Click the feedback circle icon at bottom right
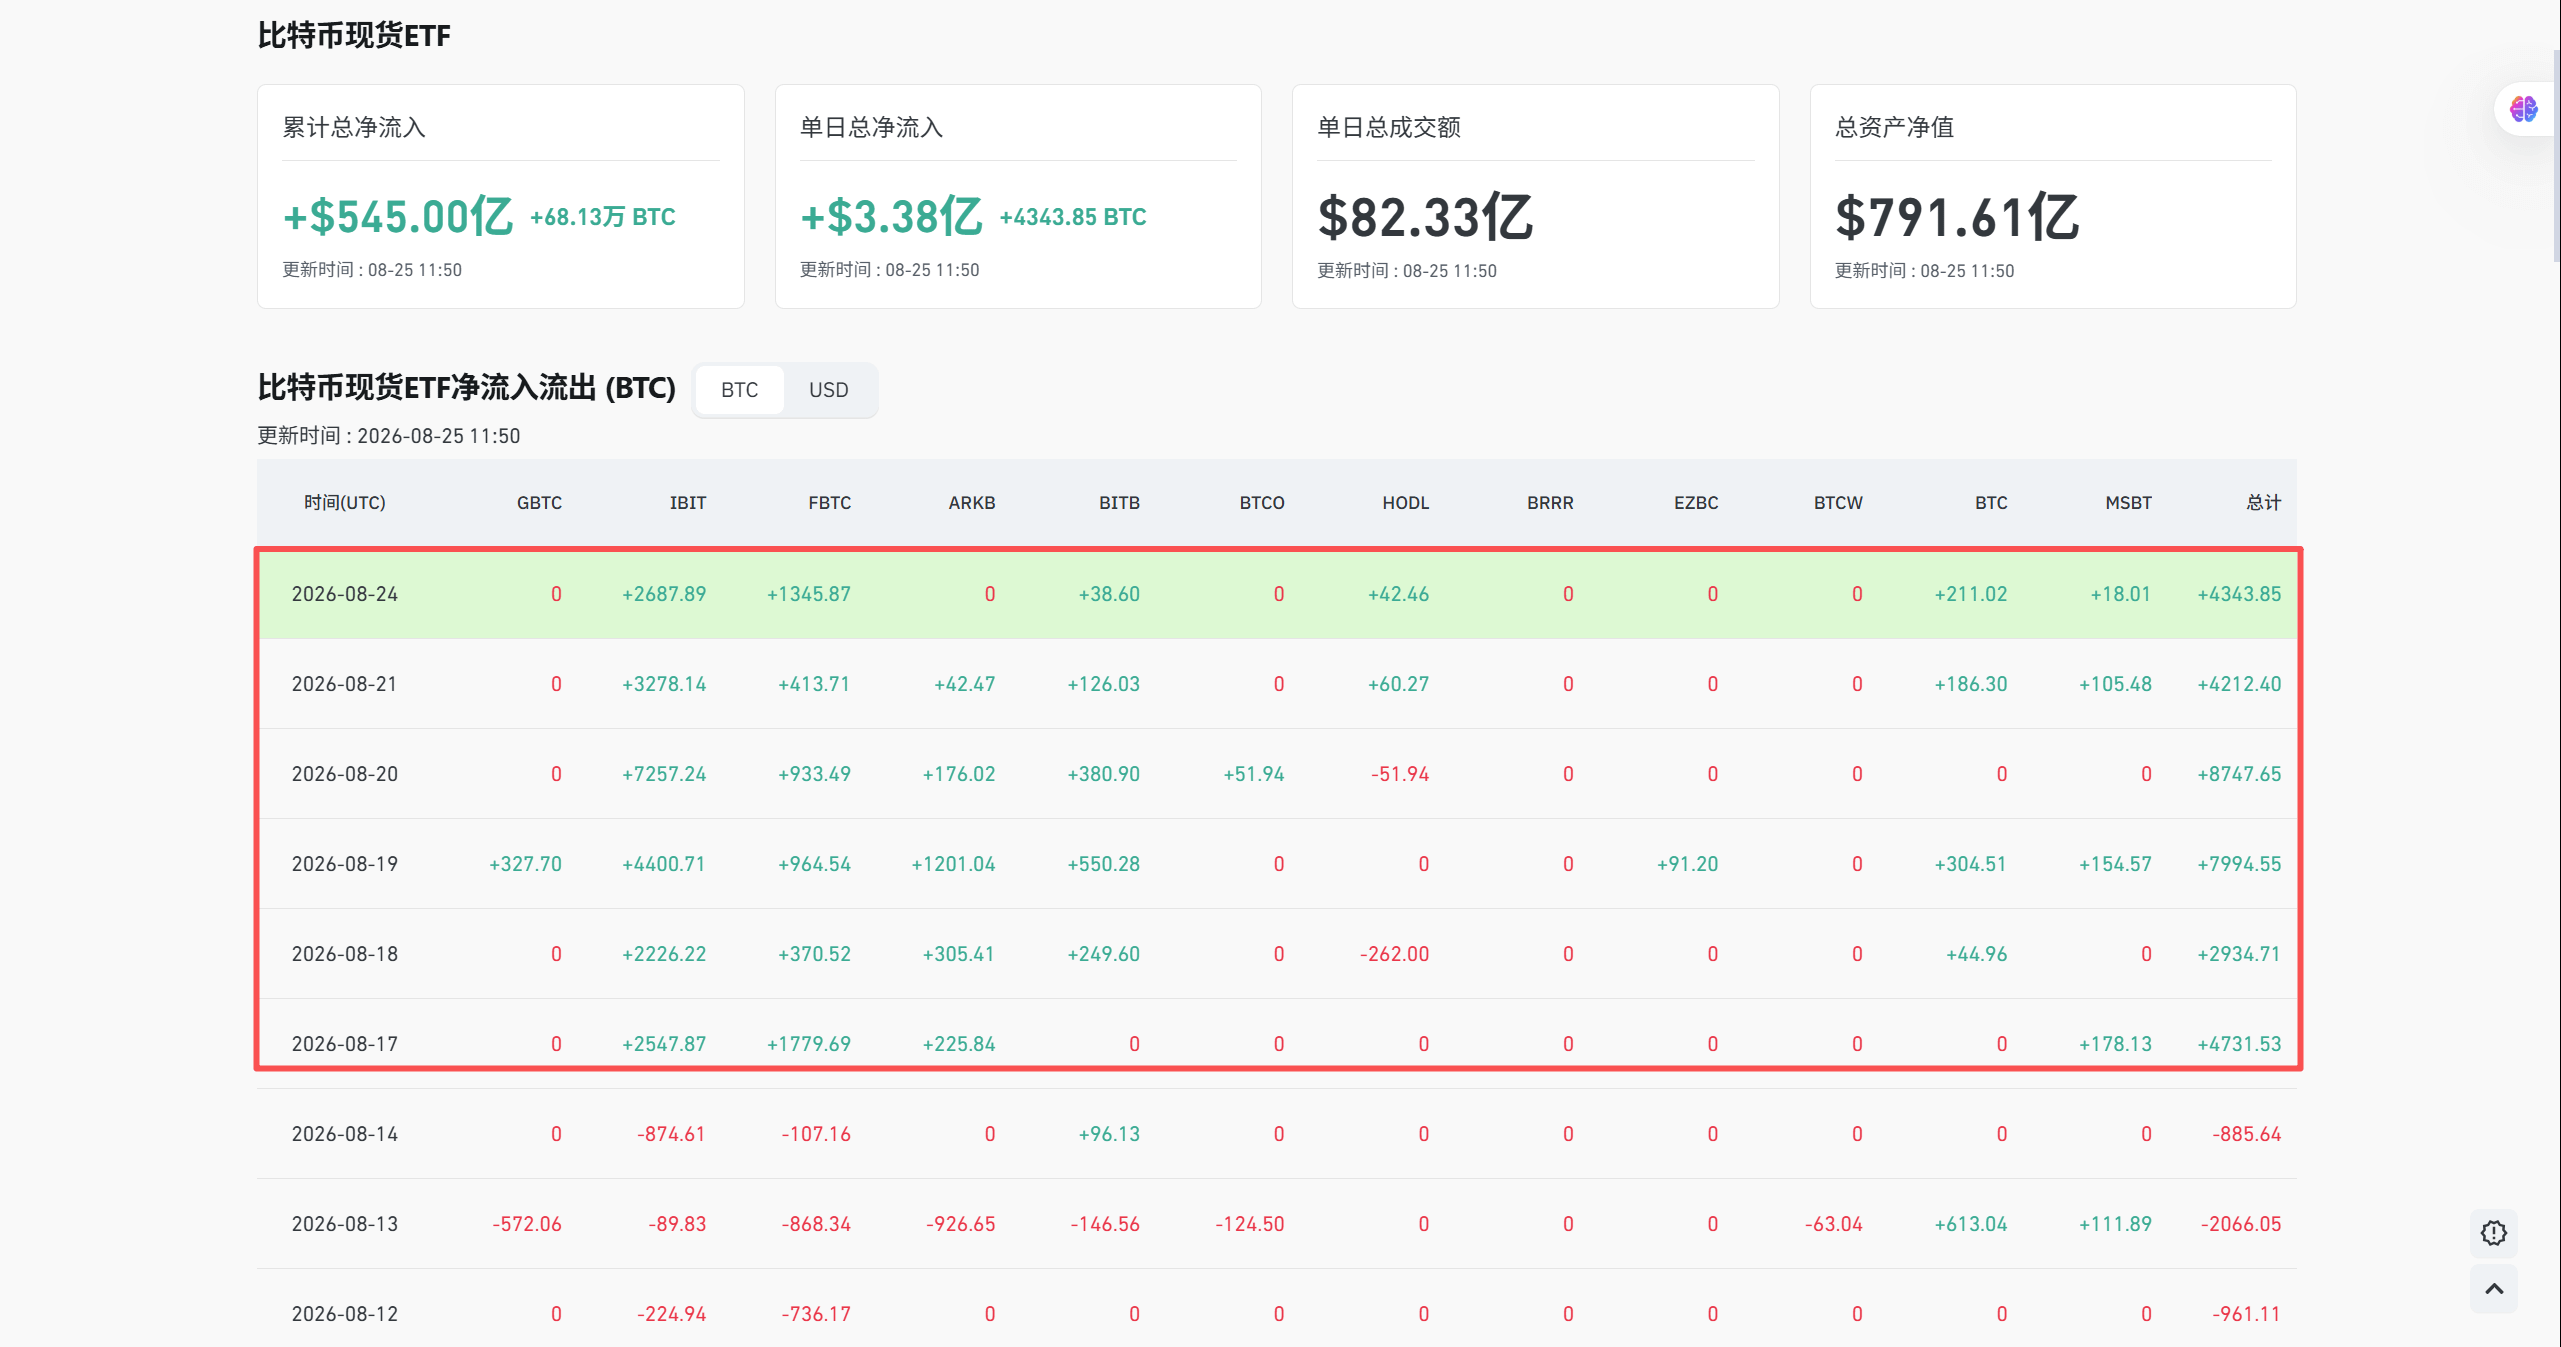The image size is (2561, 1347). click(2493, 1233)
